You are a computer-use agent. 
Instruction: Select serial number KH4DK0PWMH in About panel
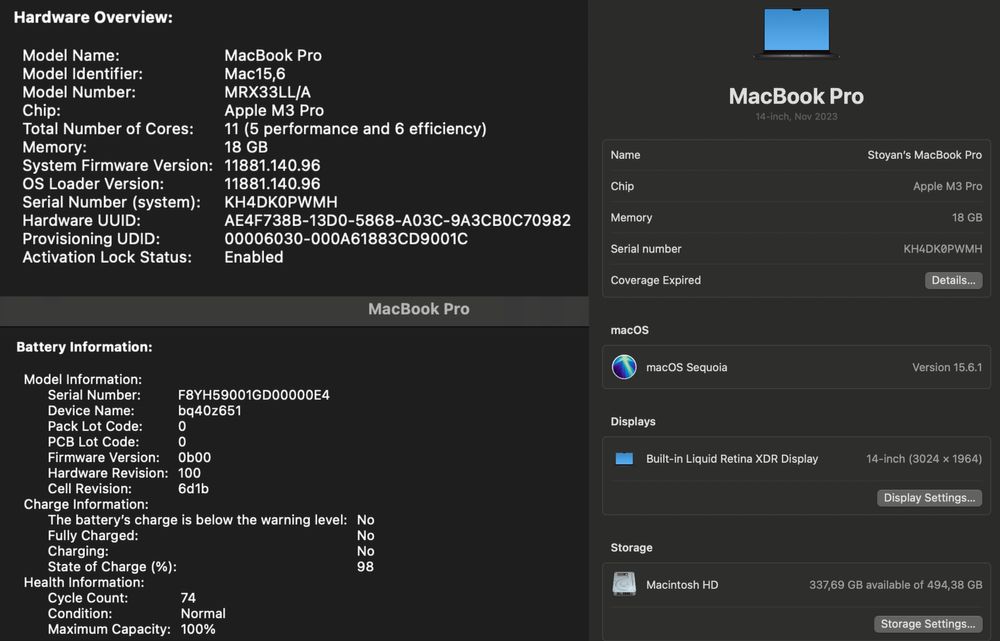(x=943, y=249)
